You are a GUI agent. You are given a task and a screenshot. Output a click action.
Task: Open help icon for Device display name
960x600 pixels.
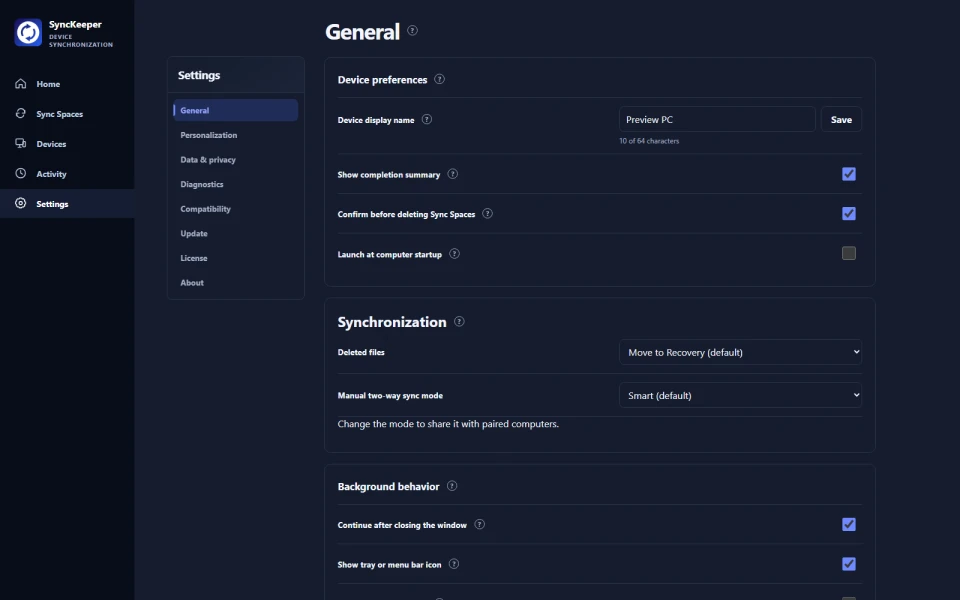(427, 119)
